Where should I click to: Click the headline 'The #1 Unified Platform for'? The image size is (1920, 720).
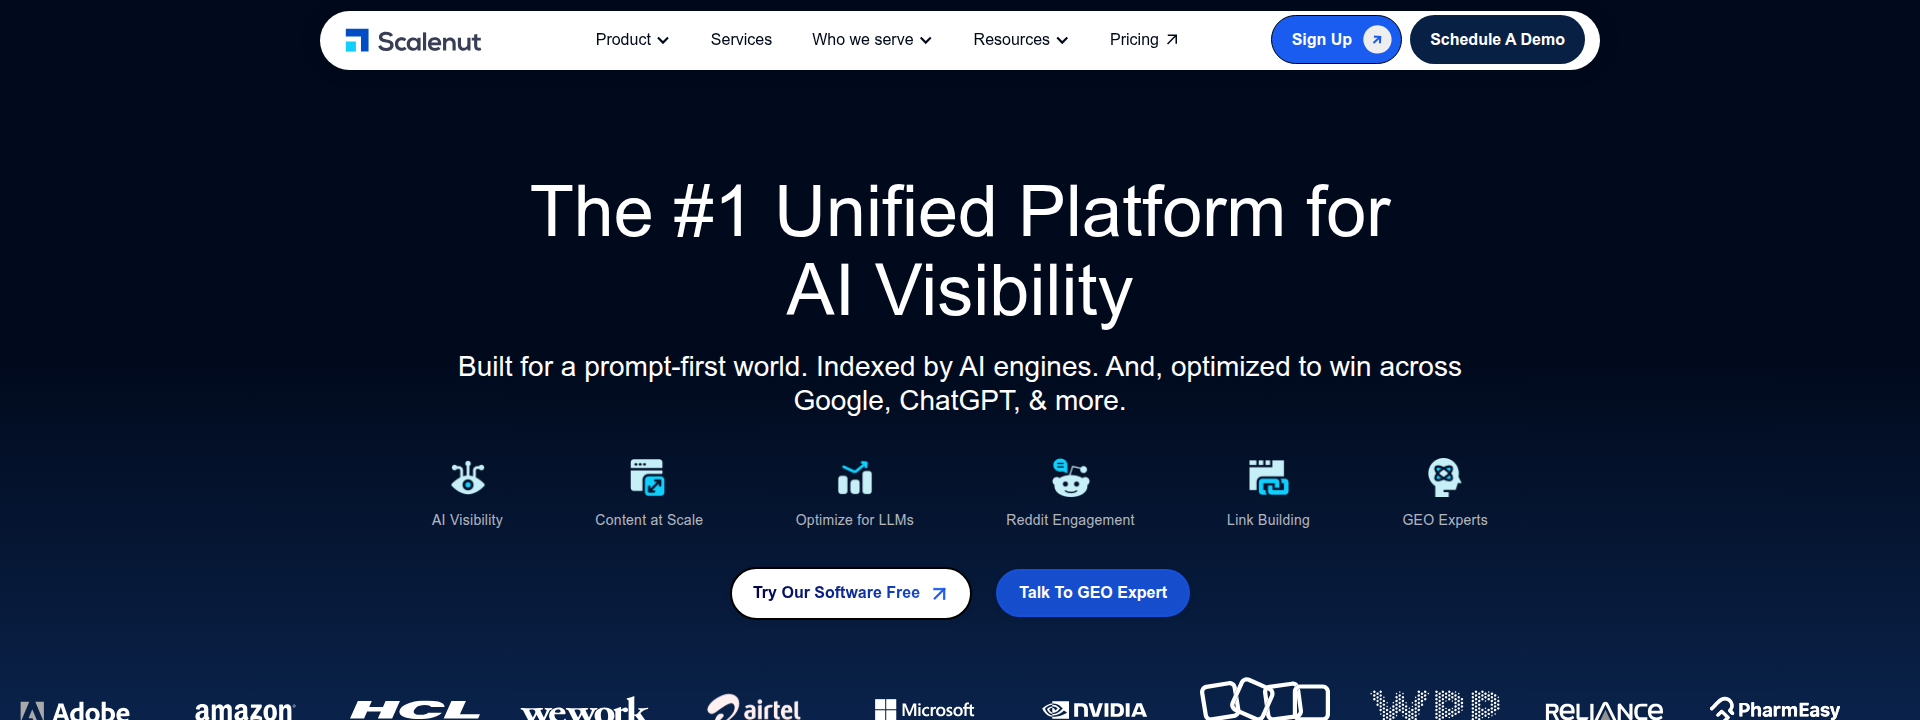click(x=960, y=212)
